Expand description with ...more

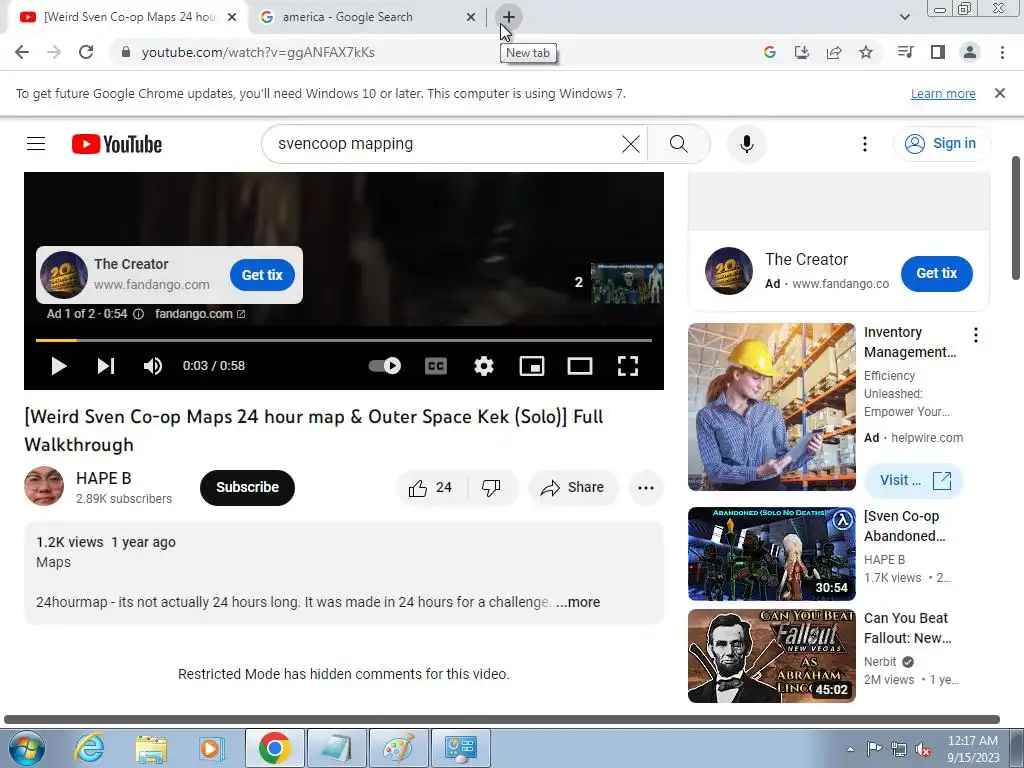[x=578, y=602]
